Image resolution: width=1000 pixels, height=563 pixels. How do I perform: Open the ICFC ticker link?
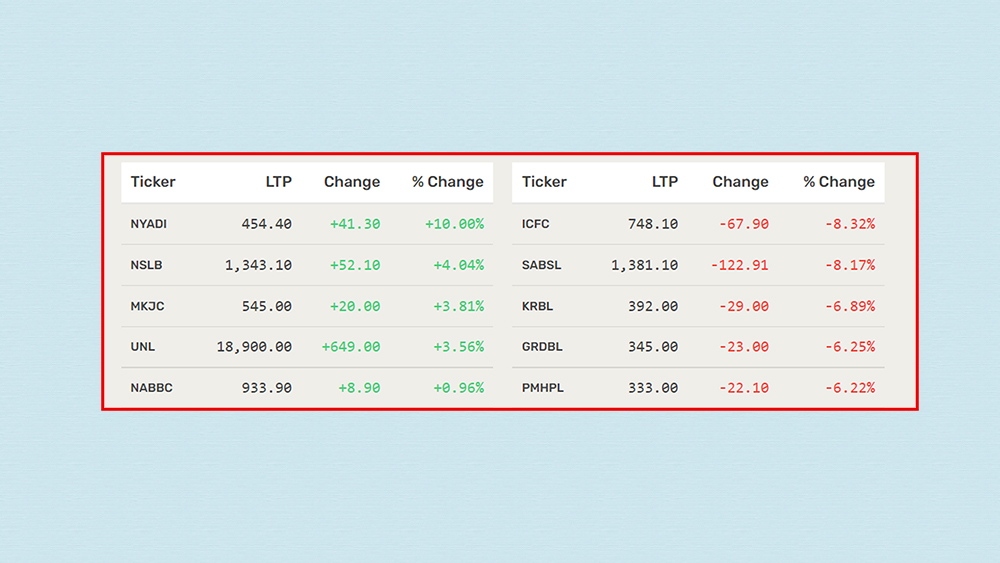click(536, 224)
